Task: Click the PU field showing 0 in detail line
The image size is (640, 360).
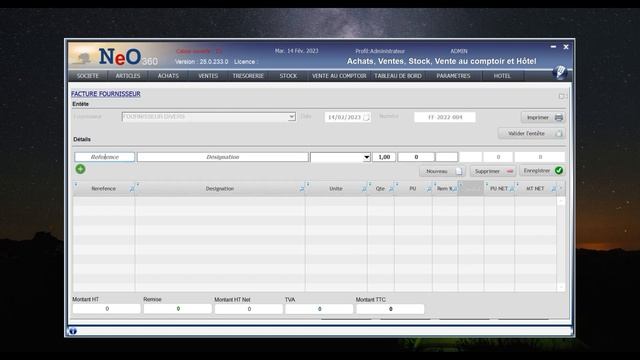Action: (x=416, y=157)
